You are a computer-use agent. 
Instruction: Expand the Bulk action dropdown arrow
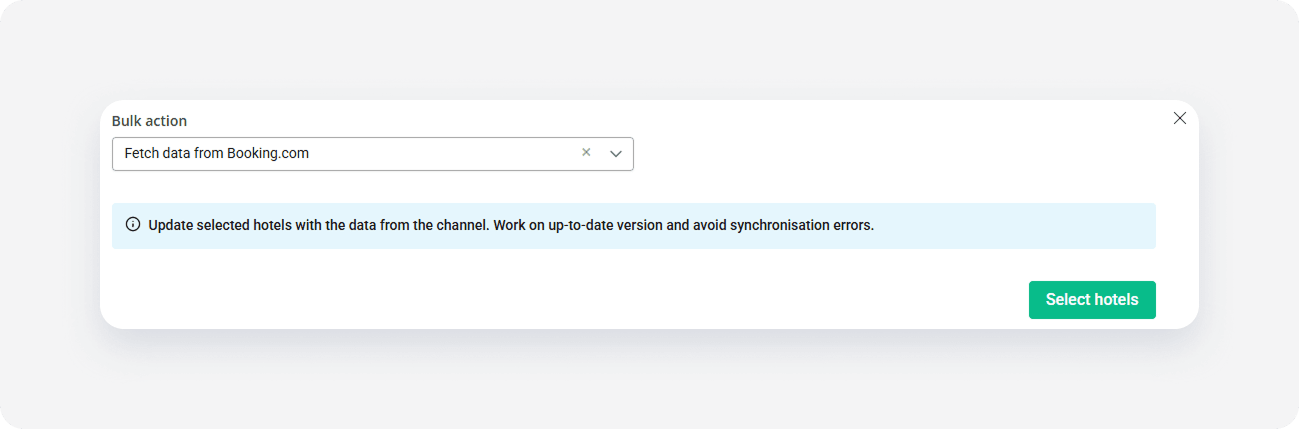point(616,154)
